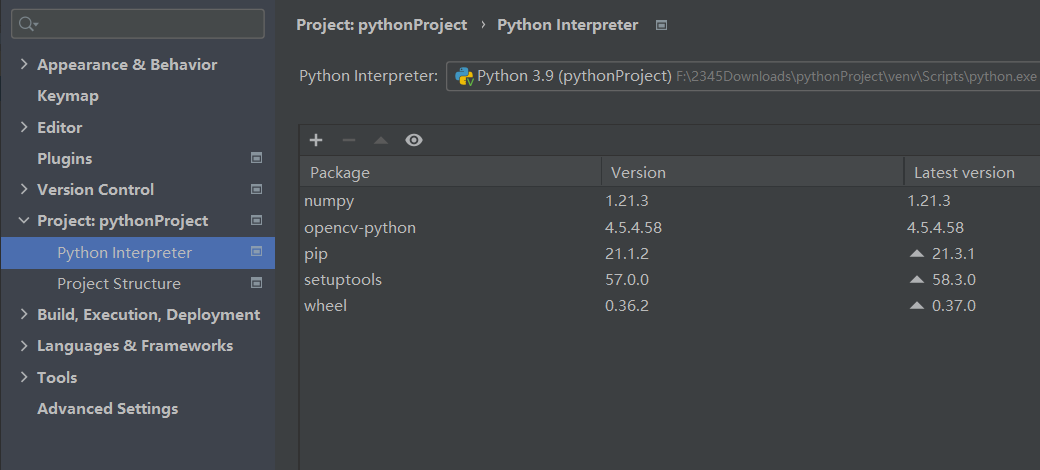Click the project-level icon next to Project: pythonProject in the tree

(256, 220)
